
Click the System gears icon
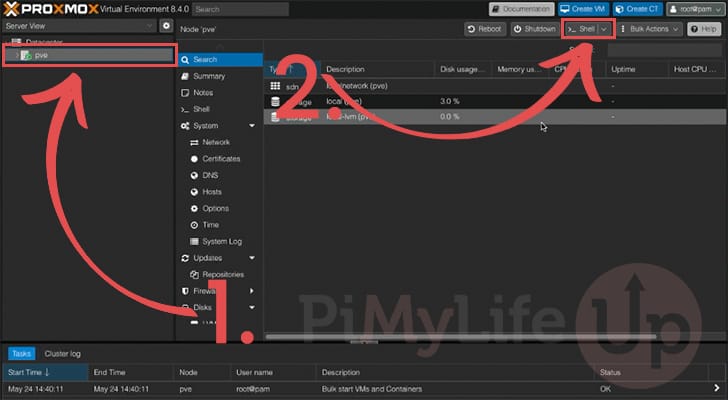click(x=185, y=126)
